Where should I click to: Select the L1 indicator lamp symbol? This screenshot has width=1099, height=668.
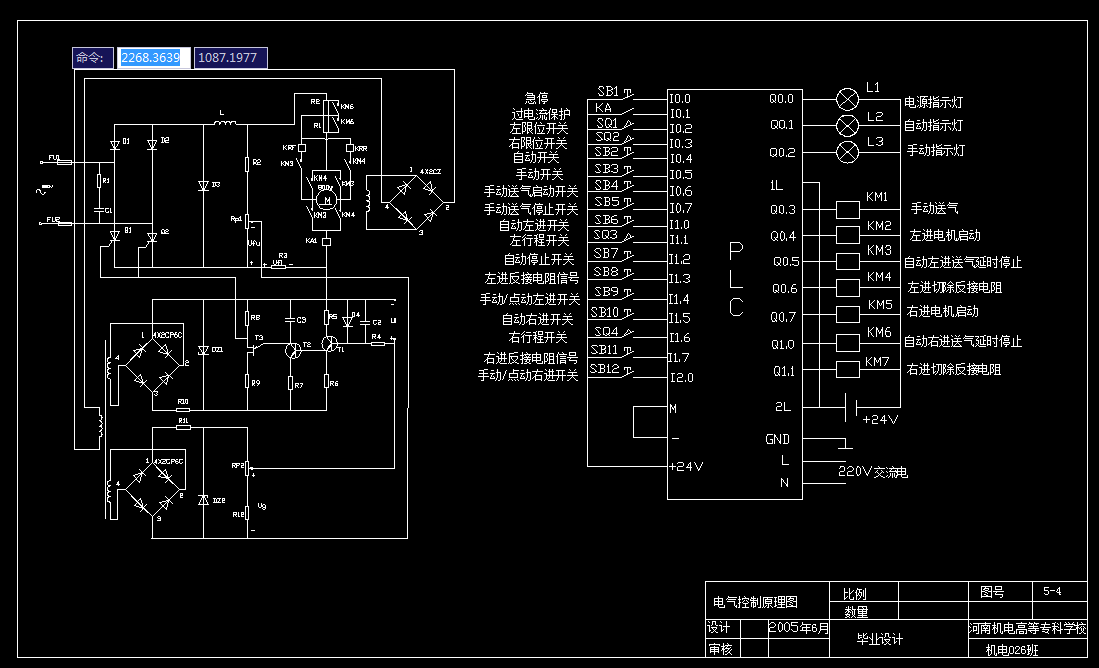(847, 100)
